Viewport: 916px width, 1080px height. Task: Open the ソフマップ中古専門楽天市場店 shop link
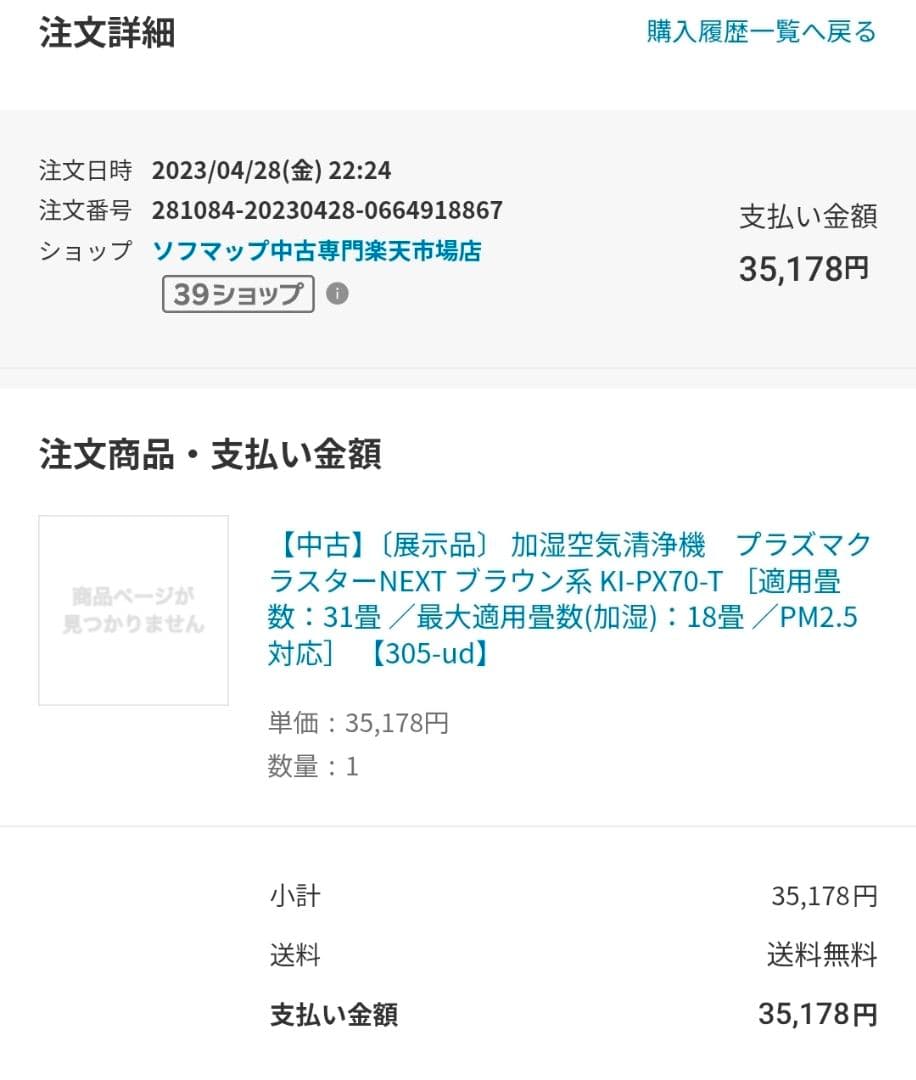point(316,251)
